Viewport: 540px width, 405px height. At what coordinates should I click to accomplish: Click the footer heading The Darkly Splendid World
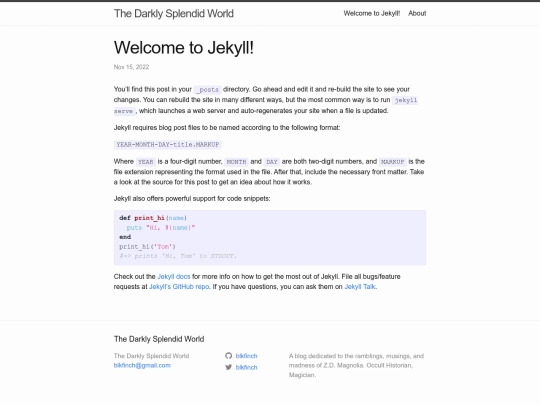coord(159,339)
